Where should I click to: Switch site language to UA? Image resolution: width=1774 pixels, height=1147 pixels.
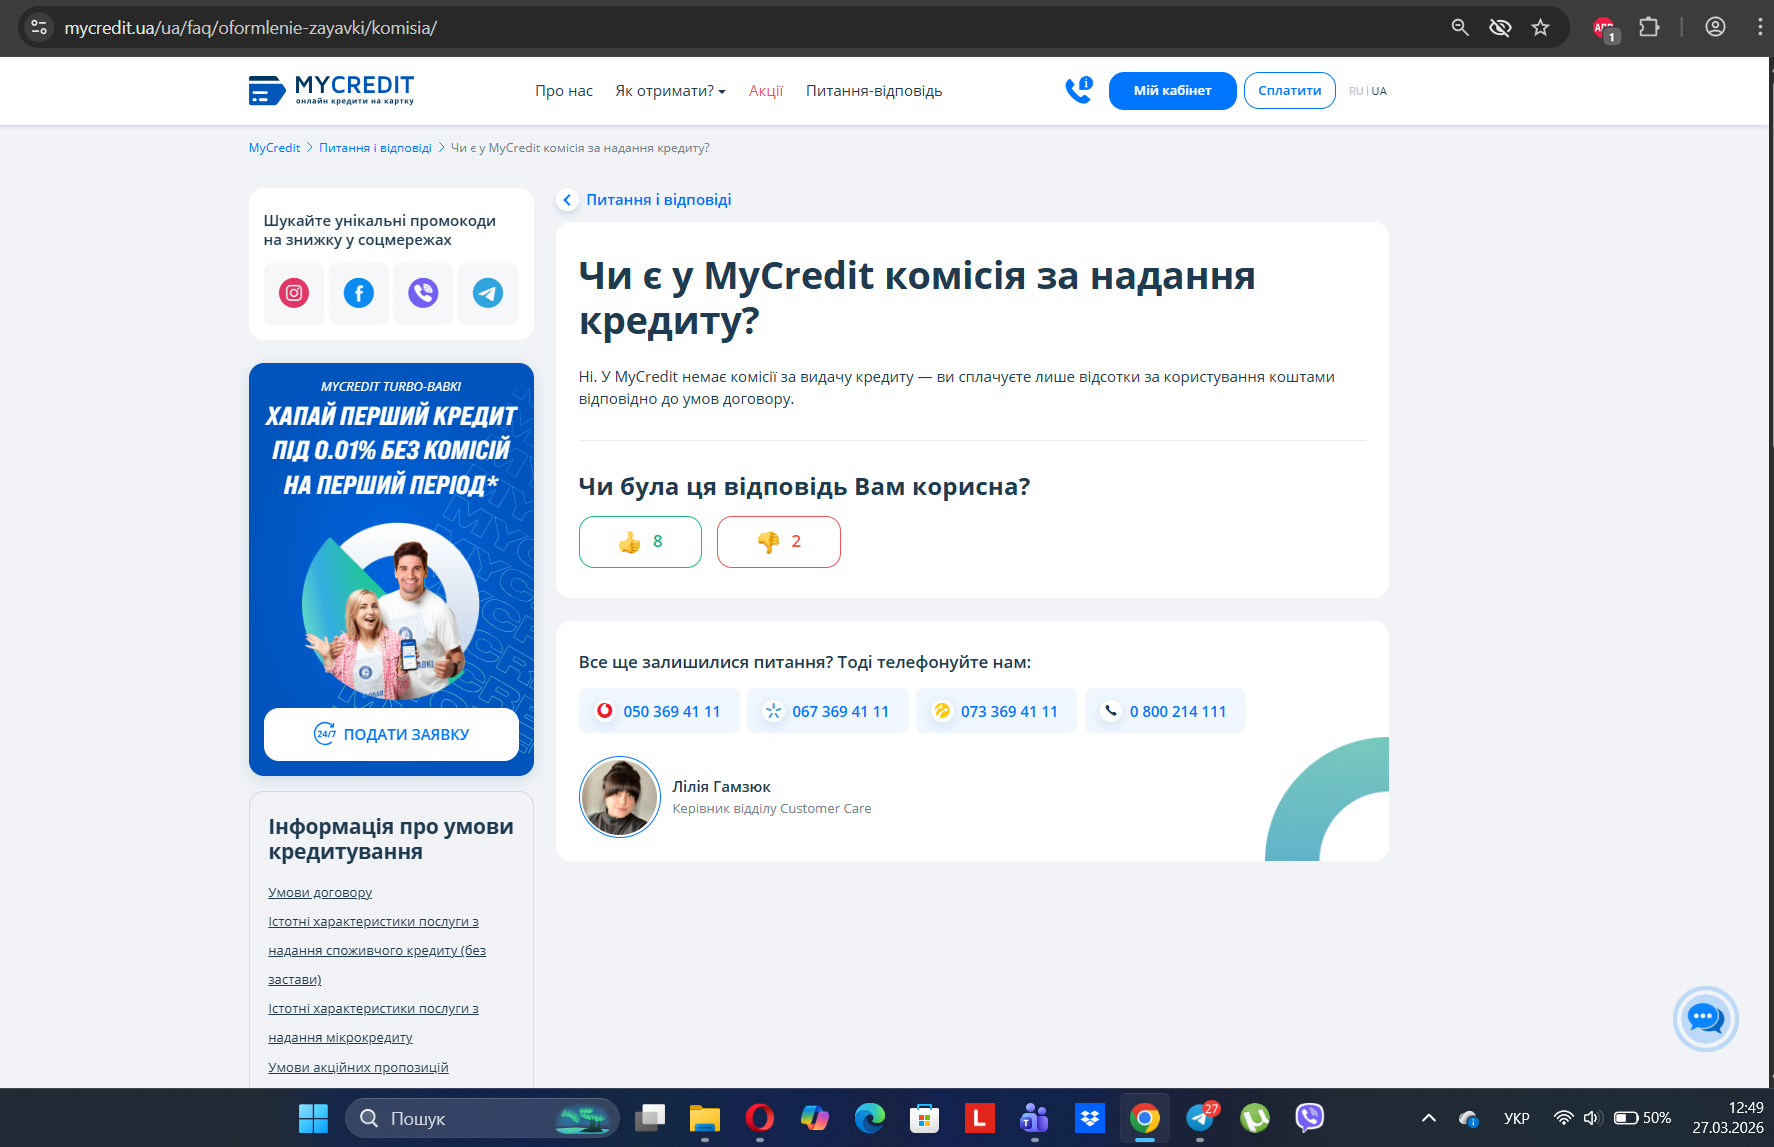(x=1379, y=91)
